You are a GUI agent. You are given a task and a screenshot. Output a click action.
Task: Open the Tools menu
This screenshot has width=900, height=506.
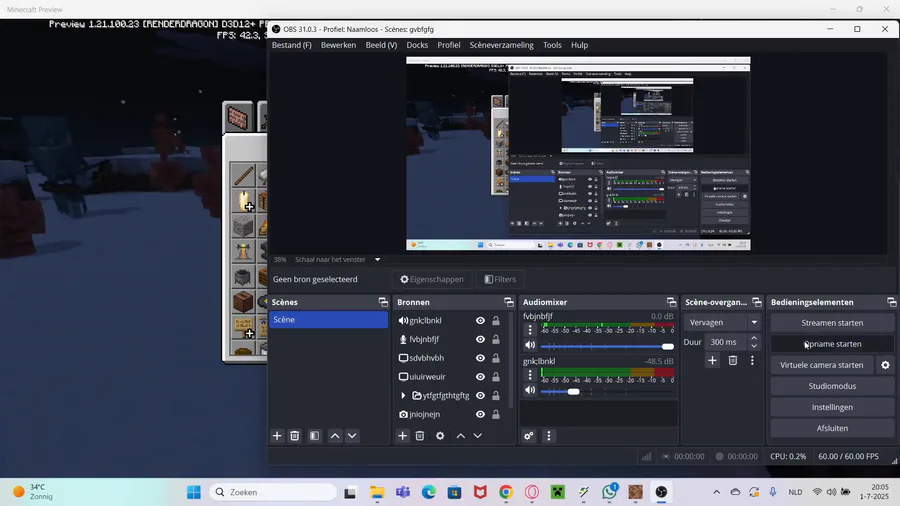[x=552, y=45]
